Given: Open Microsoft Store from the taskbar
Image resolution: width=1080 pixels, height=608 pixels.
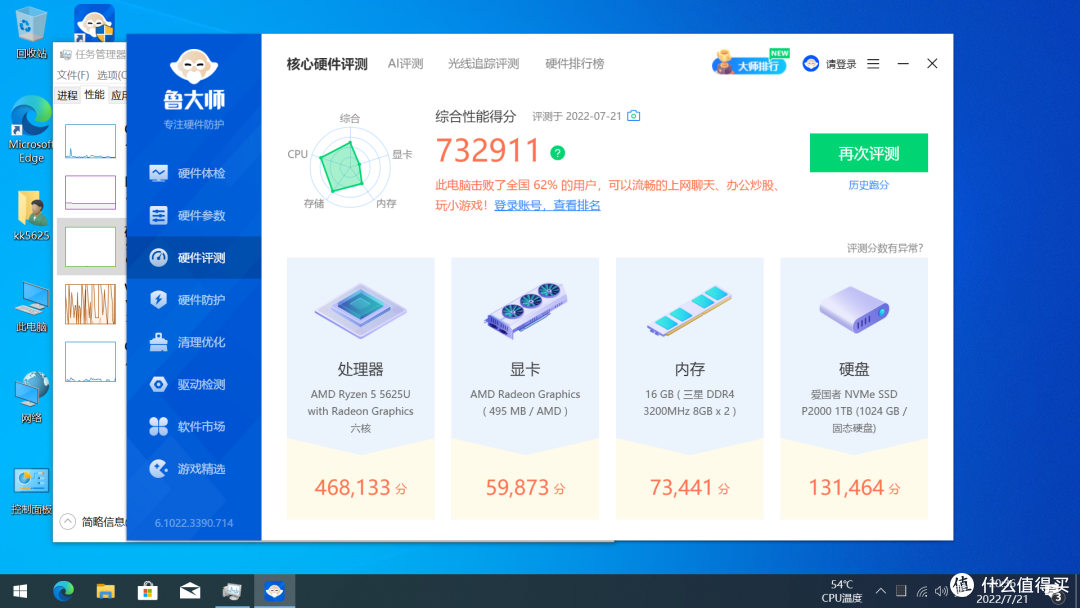Looking at the screenshot, I should coord(147,591).
